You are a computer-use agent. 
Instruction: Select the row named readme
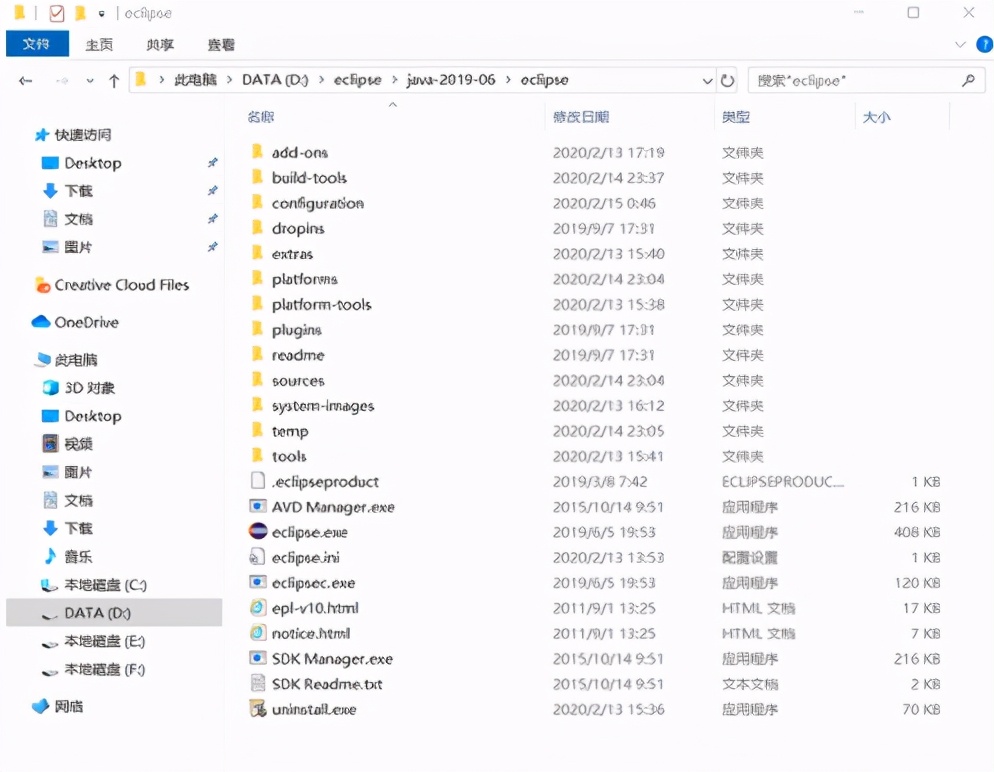point(596,355)
